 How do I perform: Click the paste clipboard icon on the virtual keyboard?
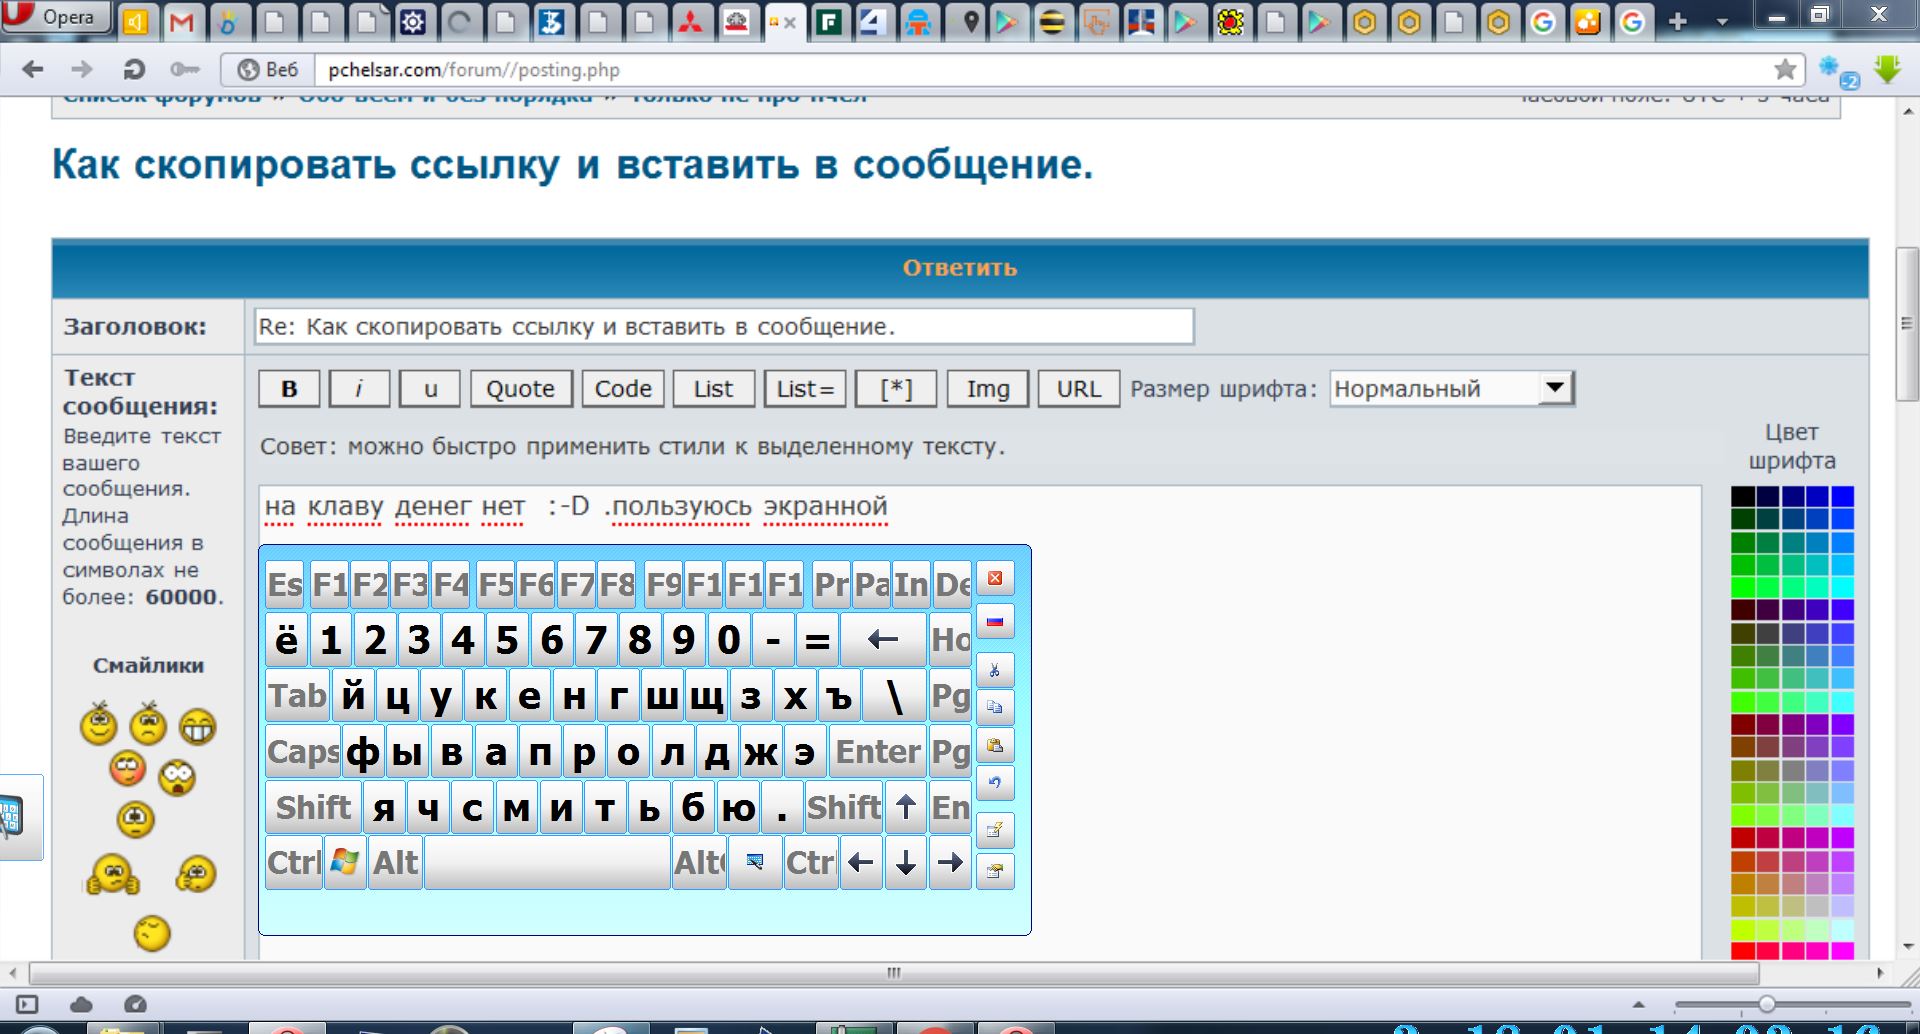click(994, 746)
